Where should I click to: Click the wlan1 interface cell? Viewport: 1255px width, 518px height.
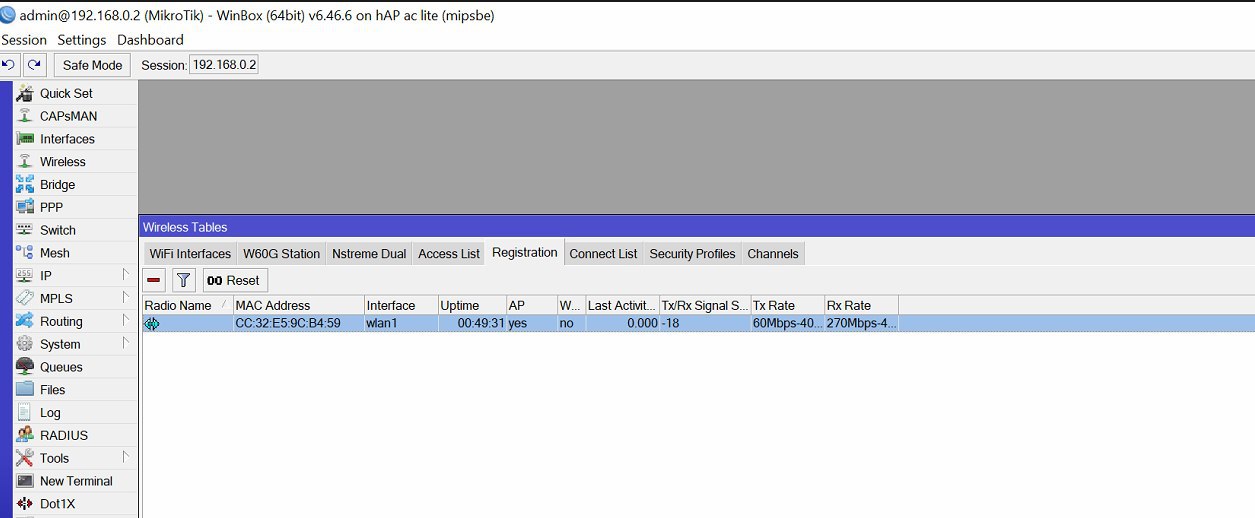[x=401, y=324]
